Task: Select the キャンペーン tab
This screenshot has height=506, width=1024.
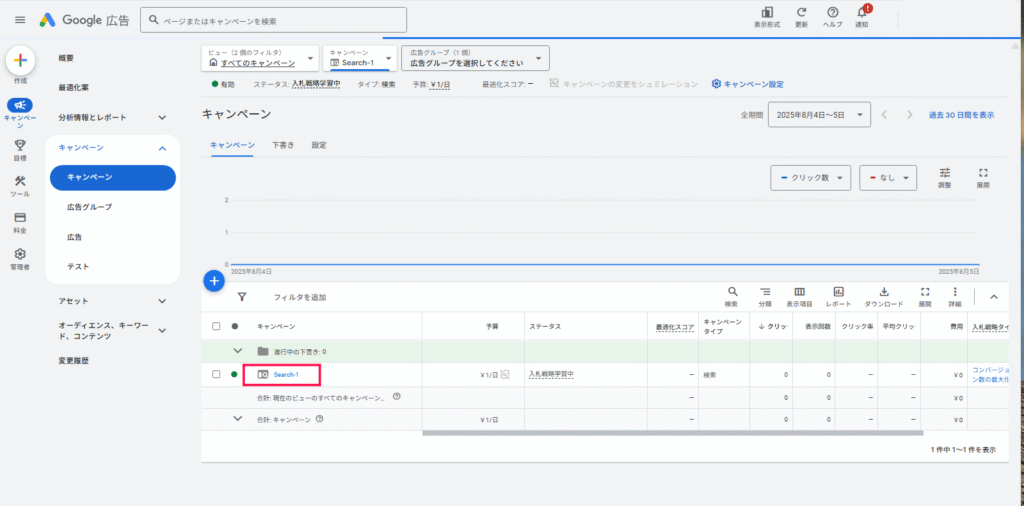Action: tap(232, 146)
